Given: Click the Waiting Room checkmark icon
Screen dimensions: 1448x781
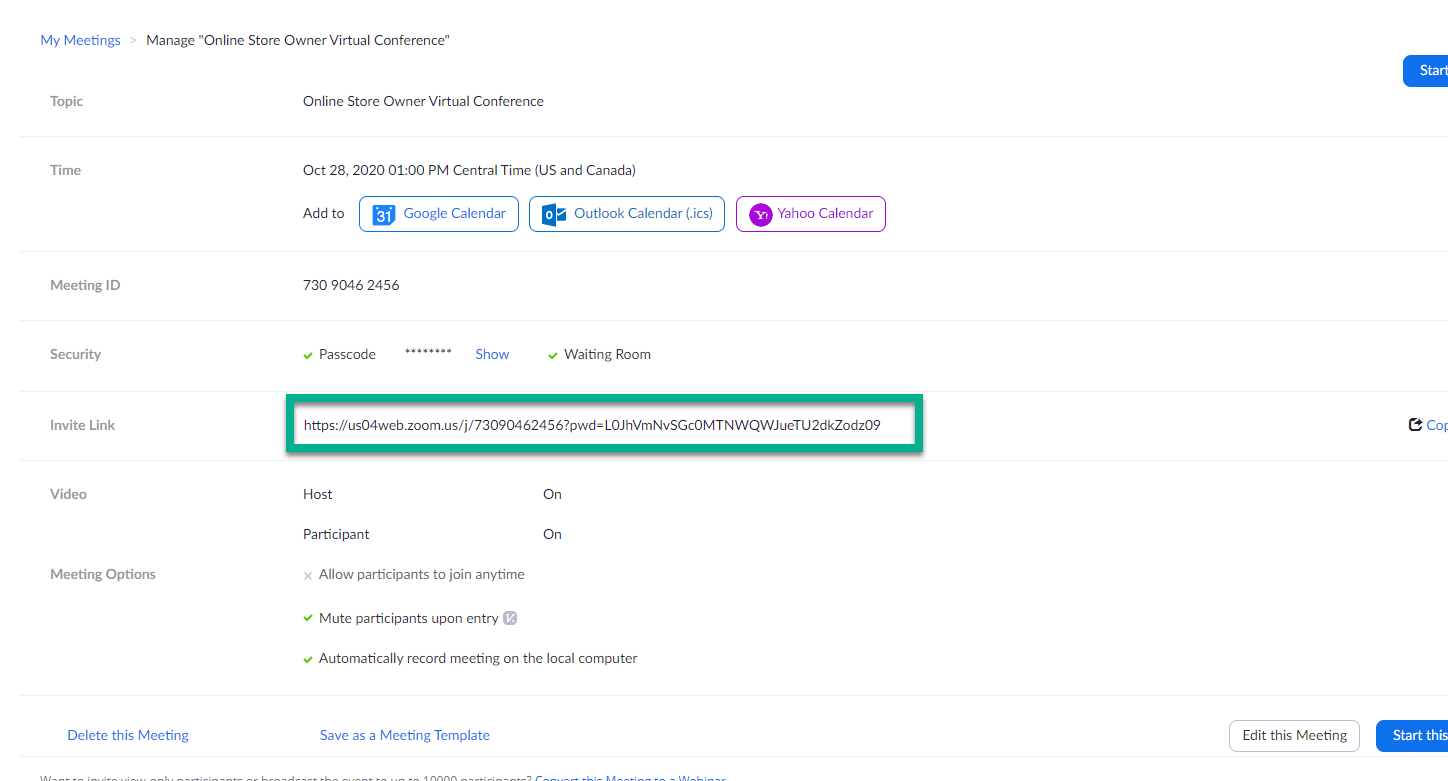Looking at the screenshot, I should [x=553, y=354].
